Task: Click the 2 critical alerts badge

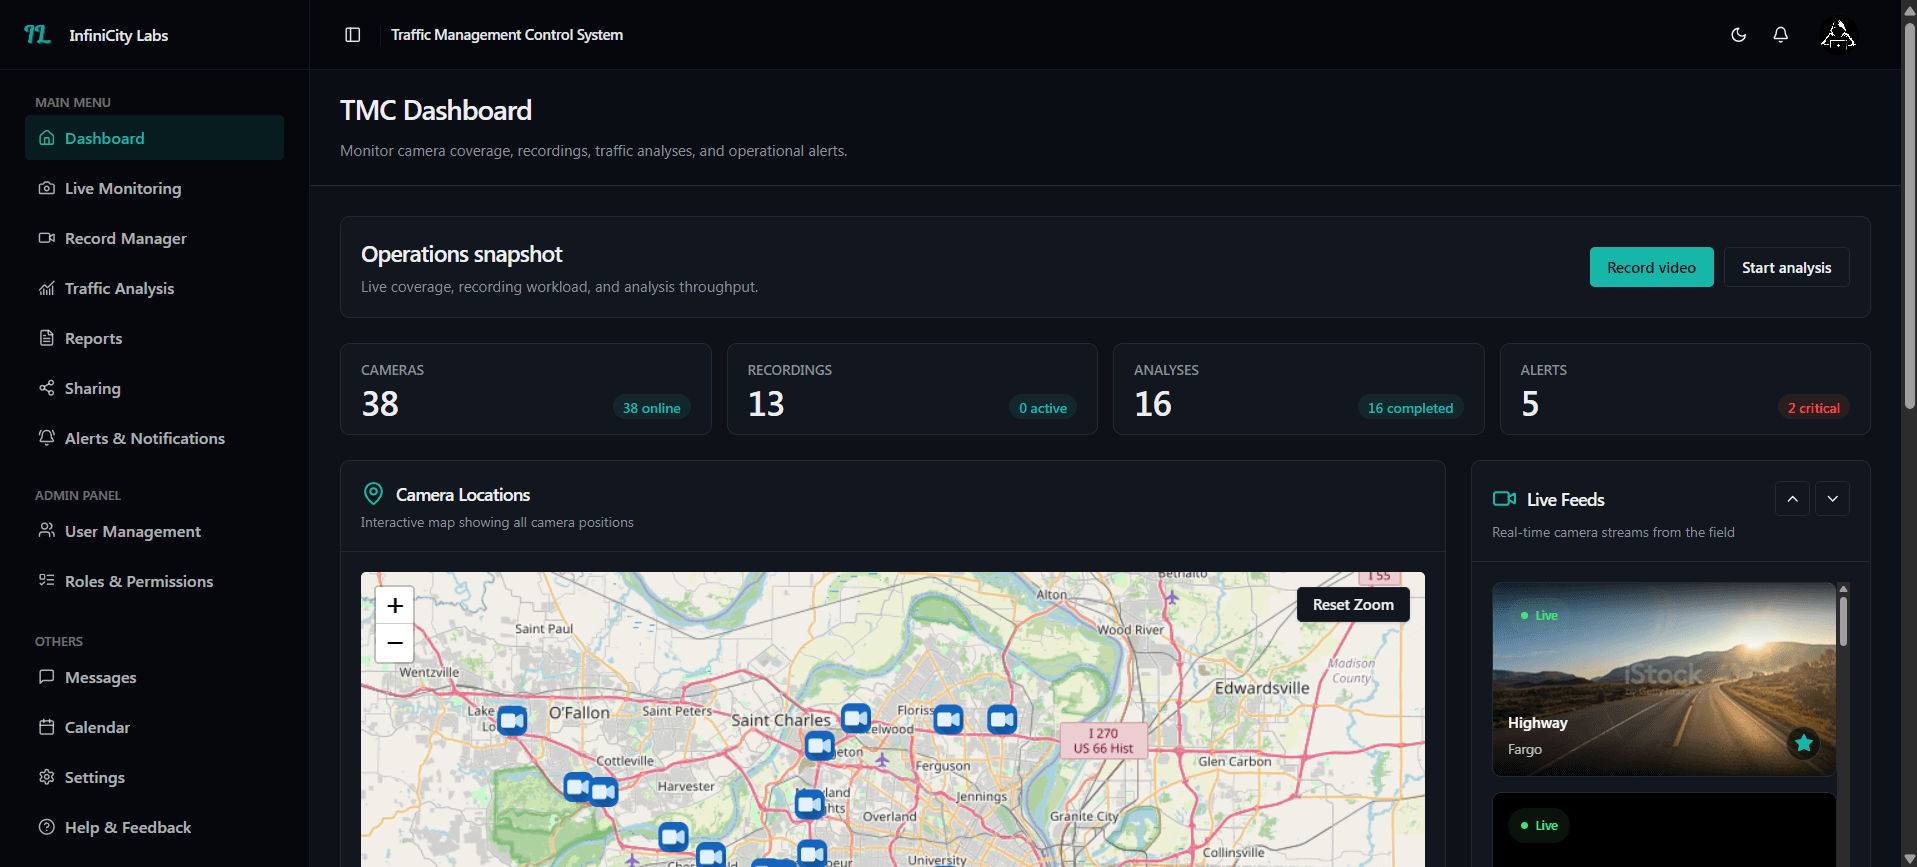Action: [x=1813, y=408]
